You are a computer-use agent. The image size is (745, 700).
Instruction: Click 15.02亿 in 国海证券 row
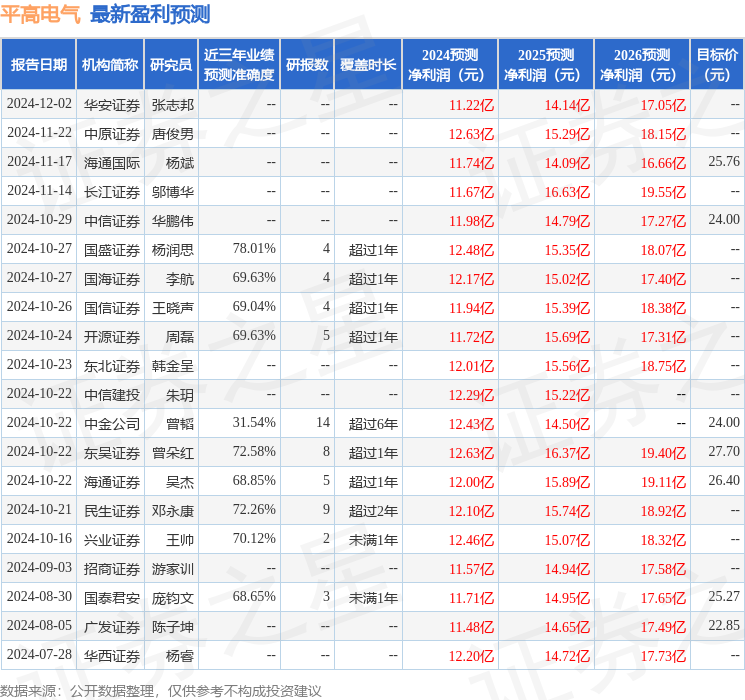point(567,279)
